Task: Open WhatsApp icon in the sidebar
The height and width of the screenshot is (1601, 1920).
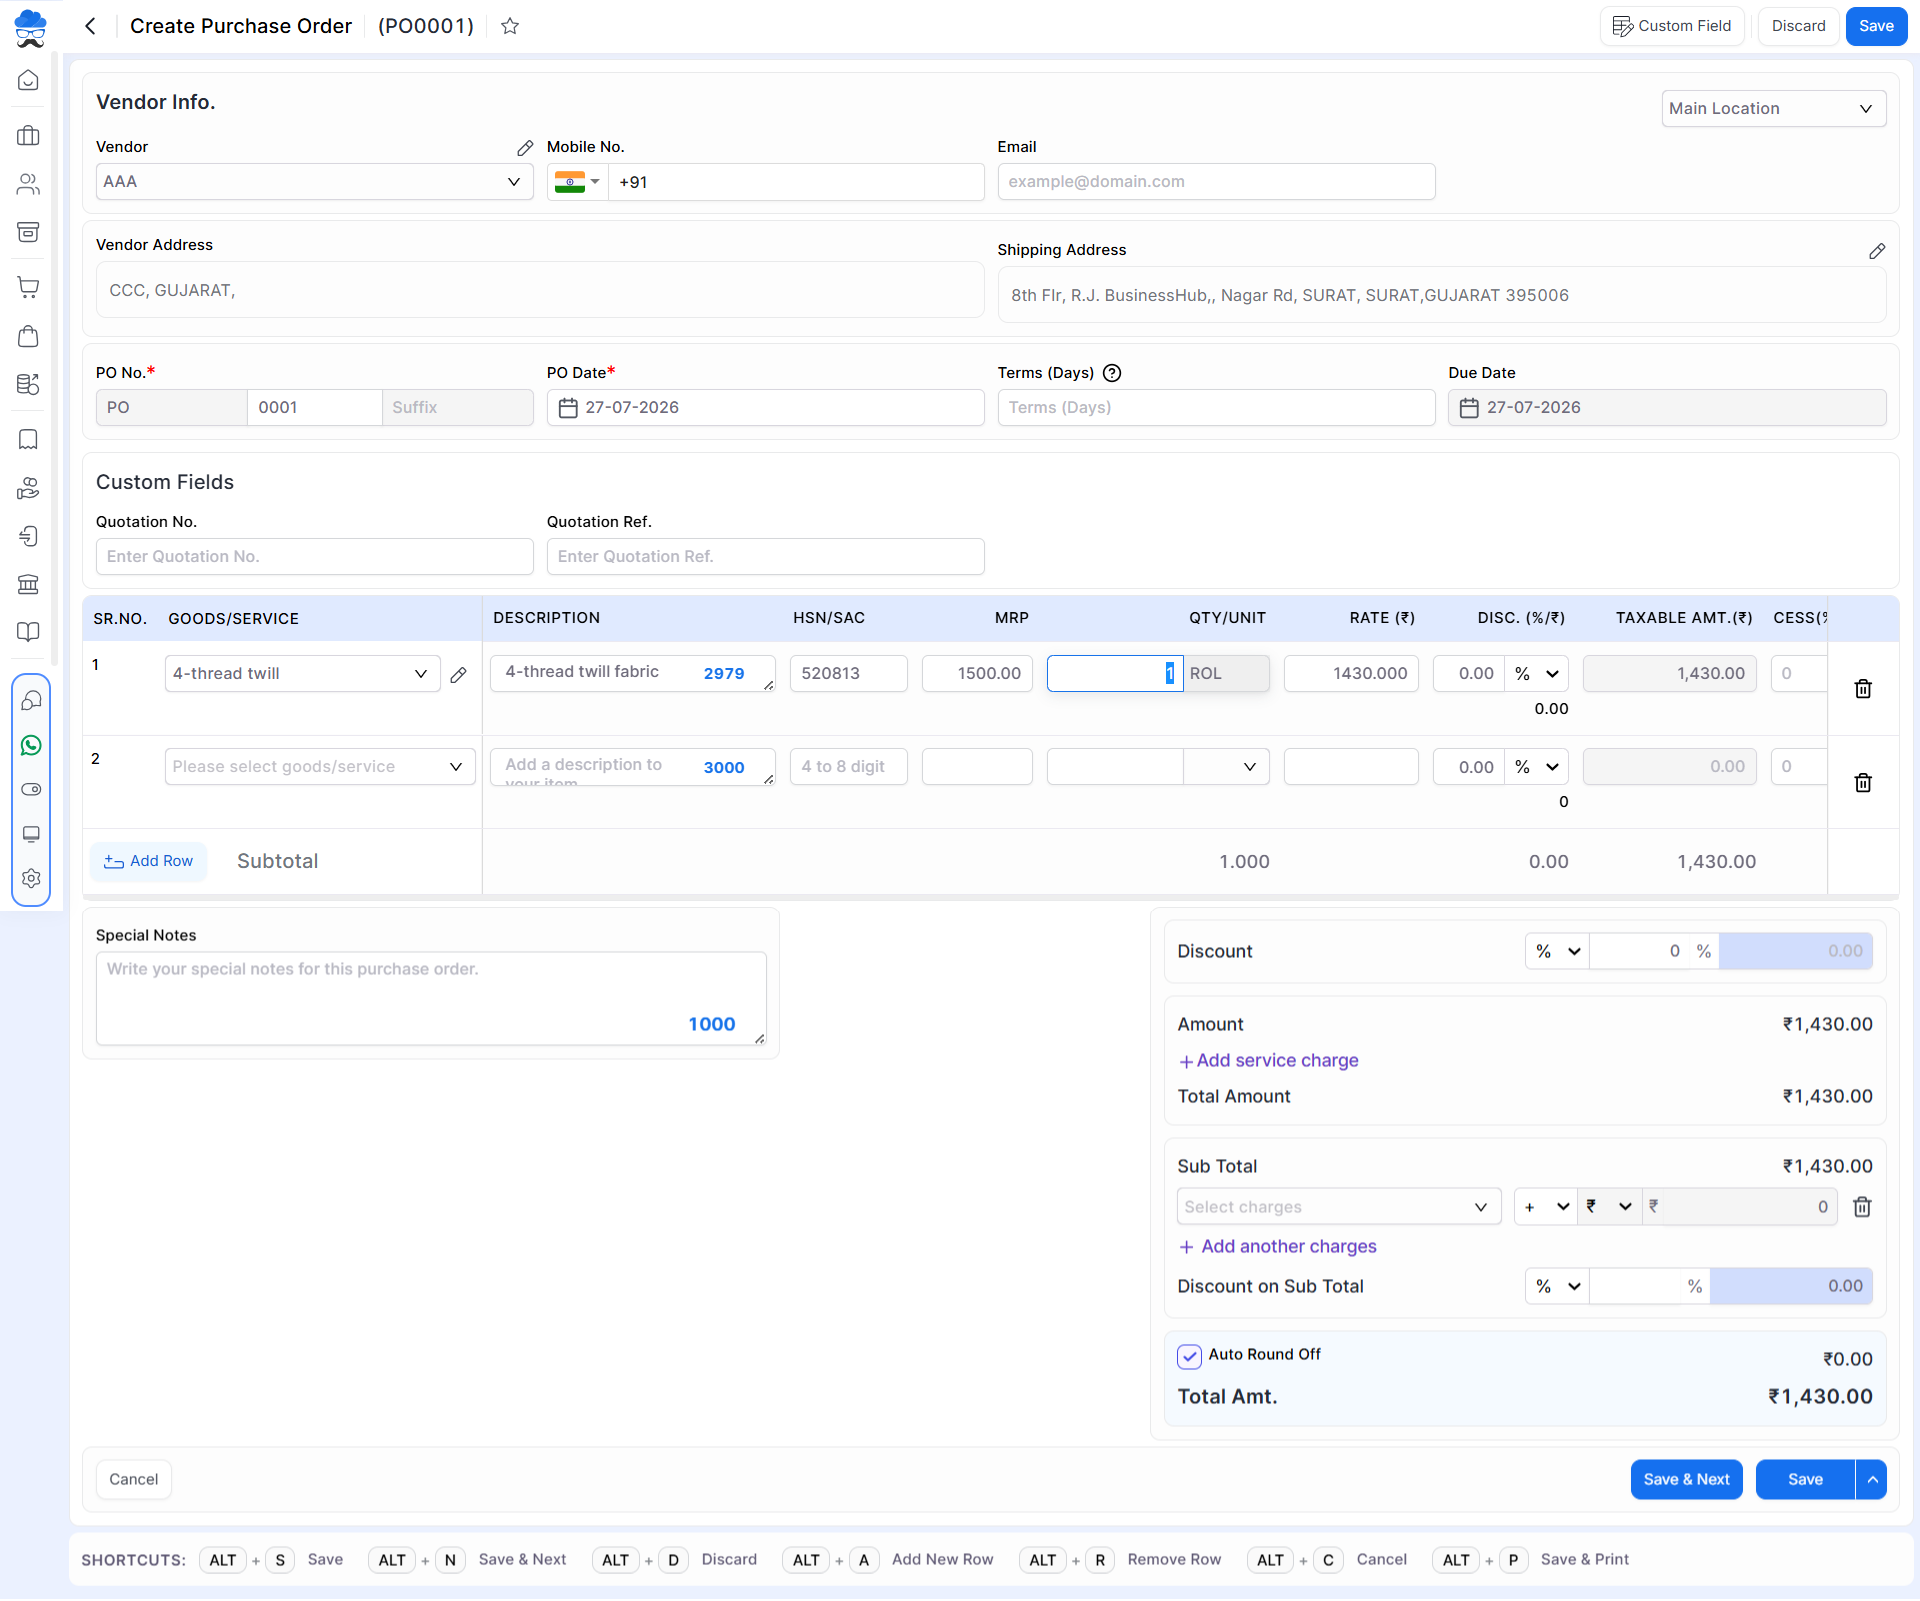Action: pos(31,745)
